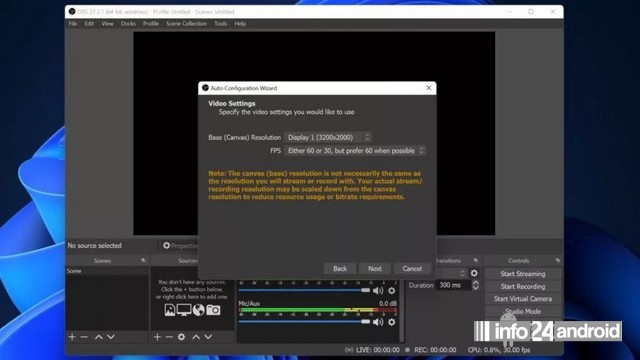Viewport: 640px width, 360px height.
Task: Open source properties gear in Sources toolbar
Action: pos(181,337)
